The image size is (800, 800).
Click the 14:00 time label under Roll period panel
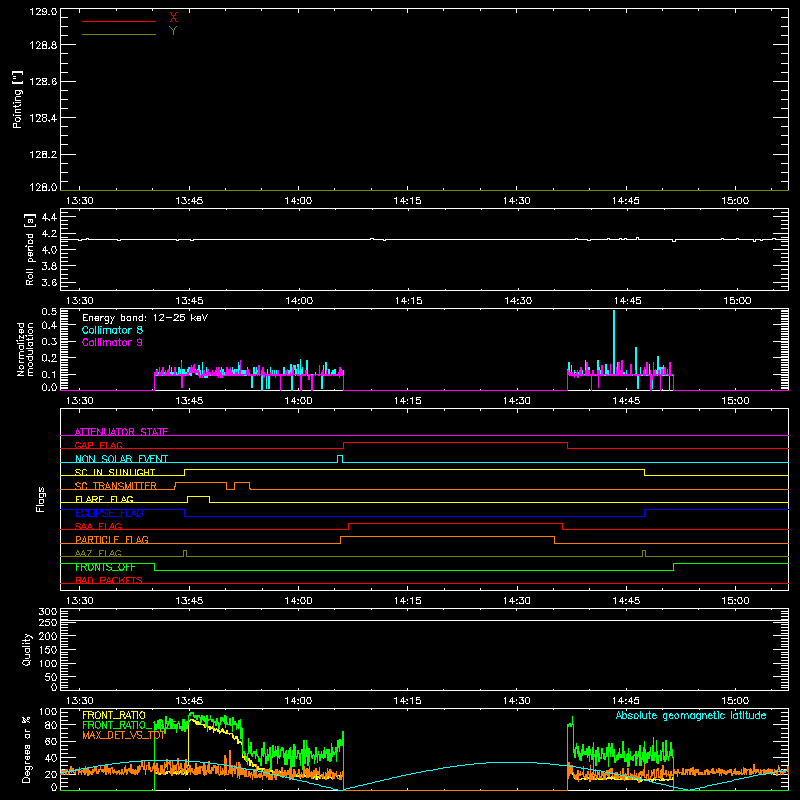(298, 301)
